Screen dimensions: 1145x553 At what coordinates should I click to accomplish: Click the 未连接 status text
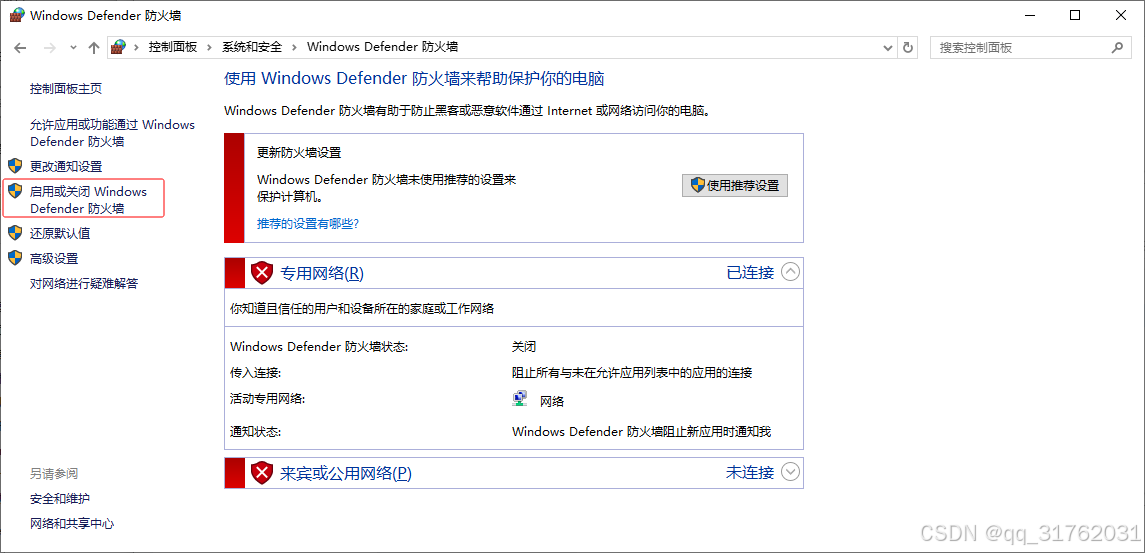point(750,473)
